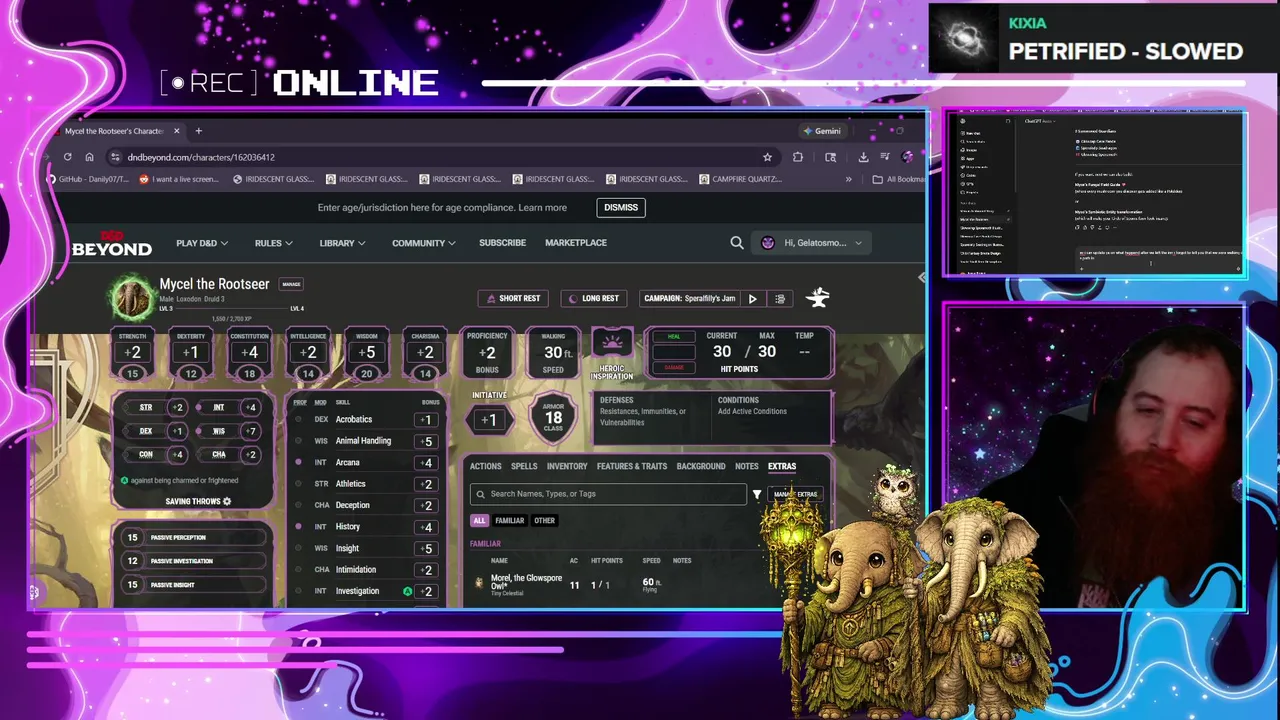The image size is (1280, 720).
Task: Roll the Strength +2 modifier
Action: click(132, 352)
